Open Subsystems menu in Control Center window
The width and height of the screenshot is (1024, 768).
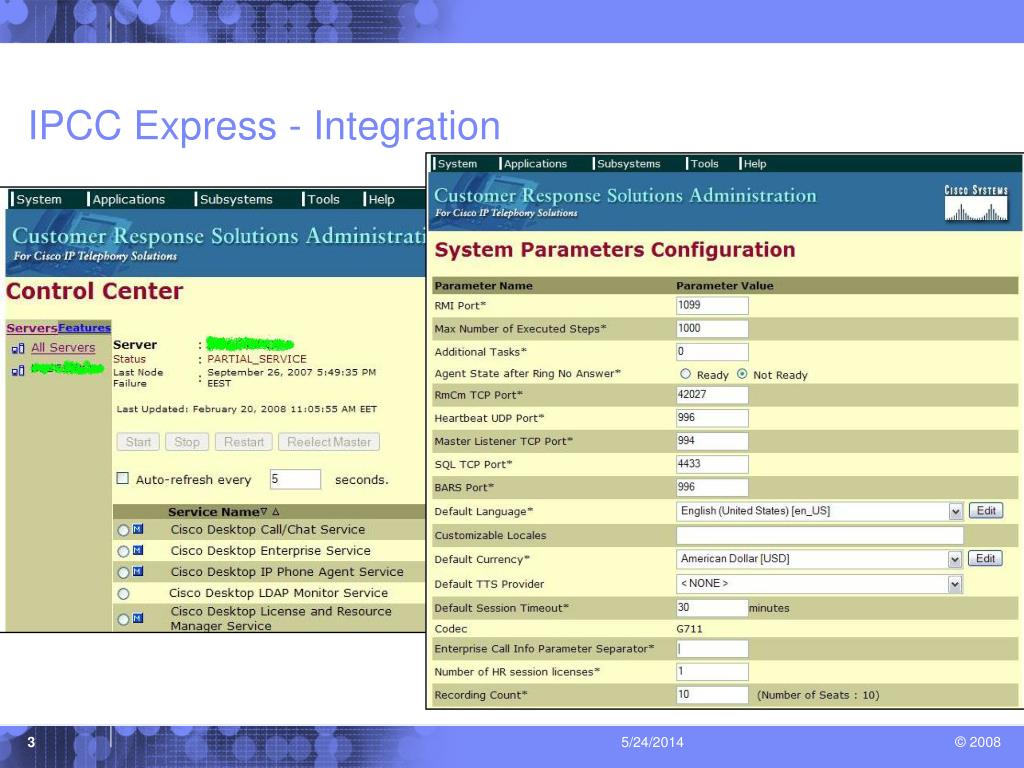pos(236,199)
